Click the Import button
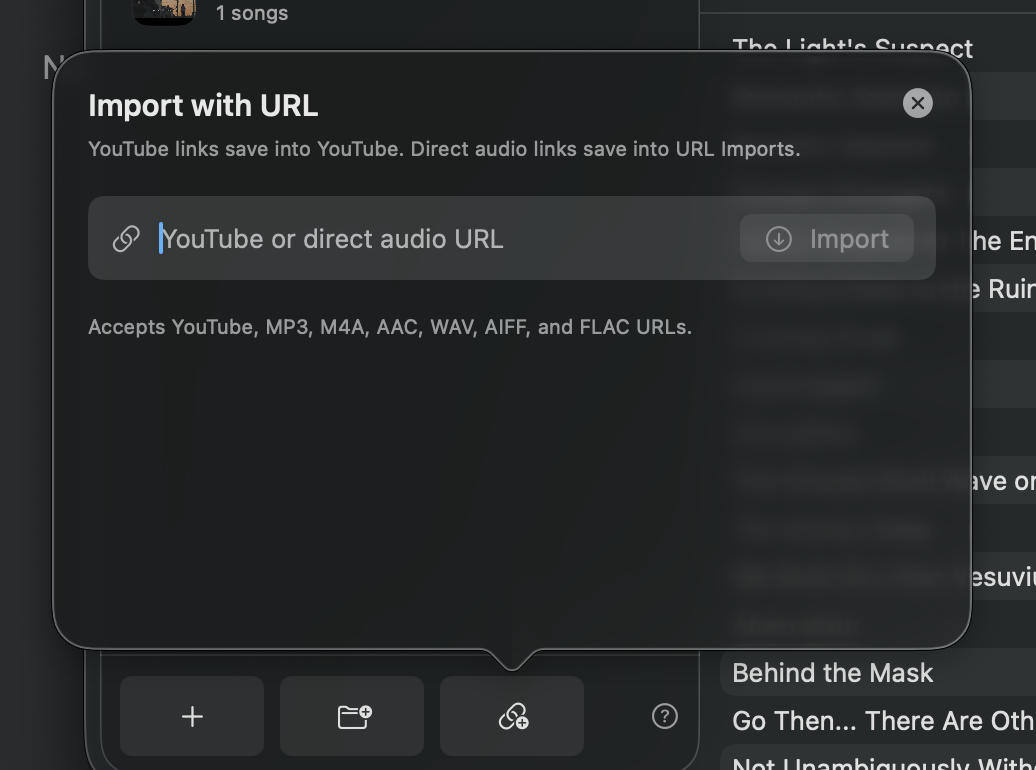Image resolution: width=1036 pixels, height=770 pixels. coord(827,239)
